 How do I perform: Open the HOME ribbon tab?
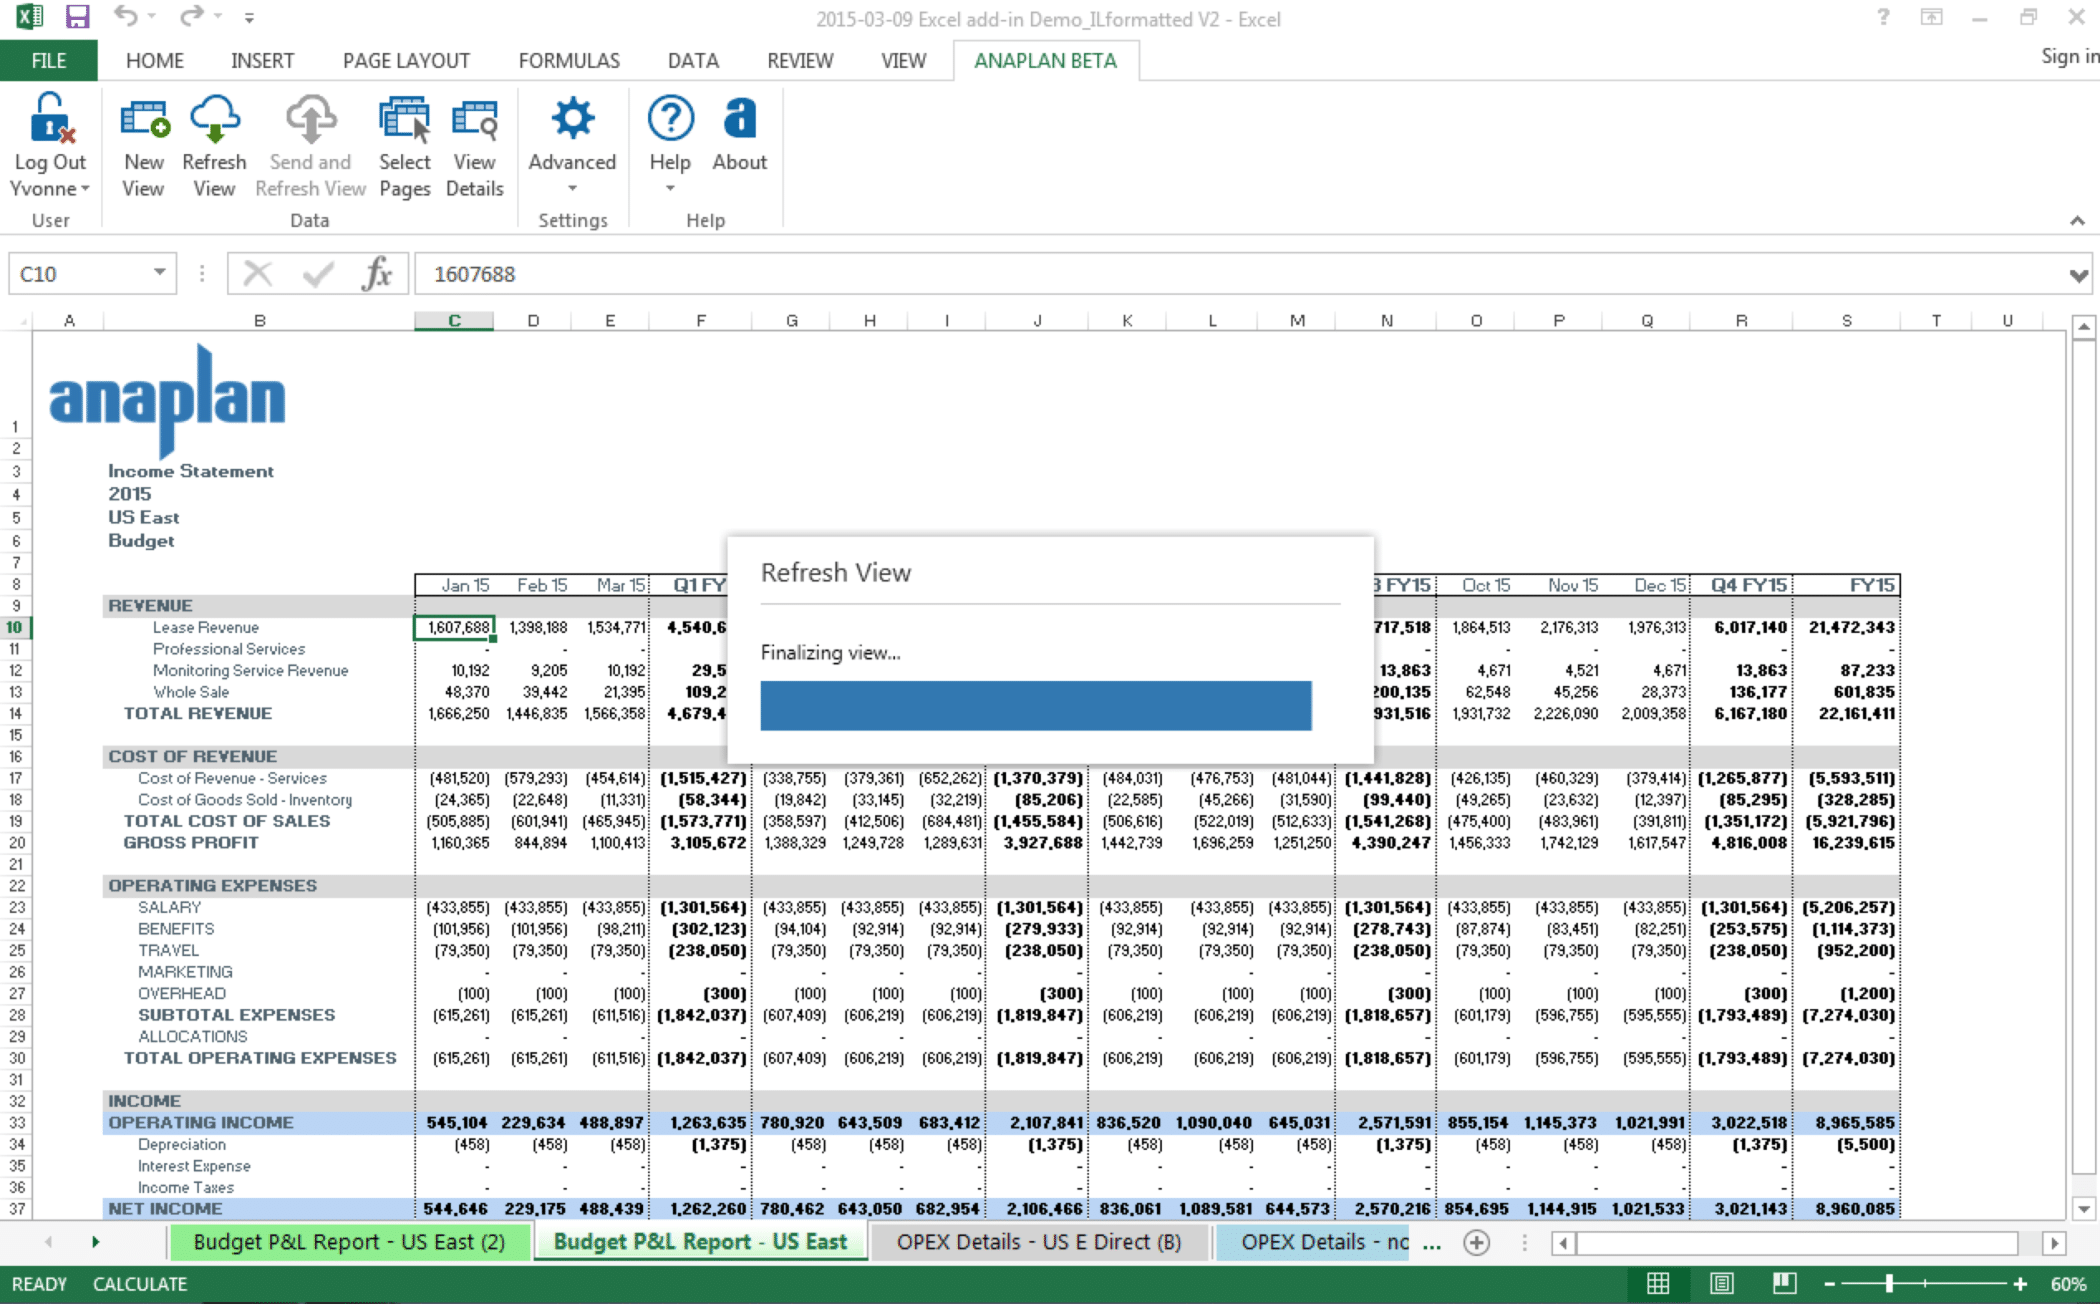pyautogui.click(x=155, y=60)
